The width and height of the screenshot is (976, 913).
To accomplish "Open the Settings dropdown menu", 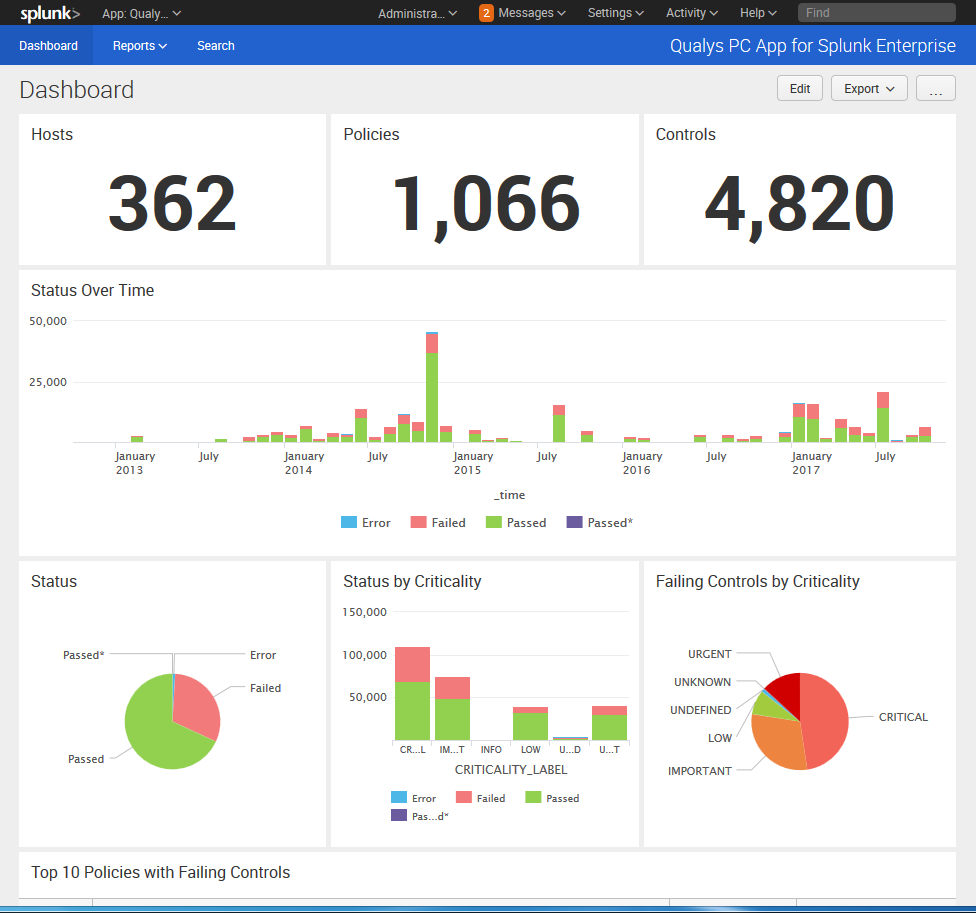I will tap(614, 13).
